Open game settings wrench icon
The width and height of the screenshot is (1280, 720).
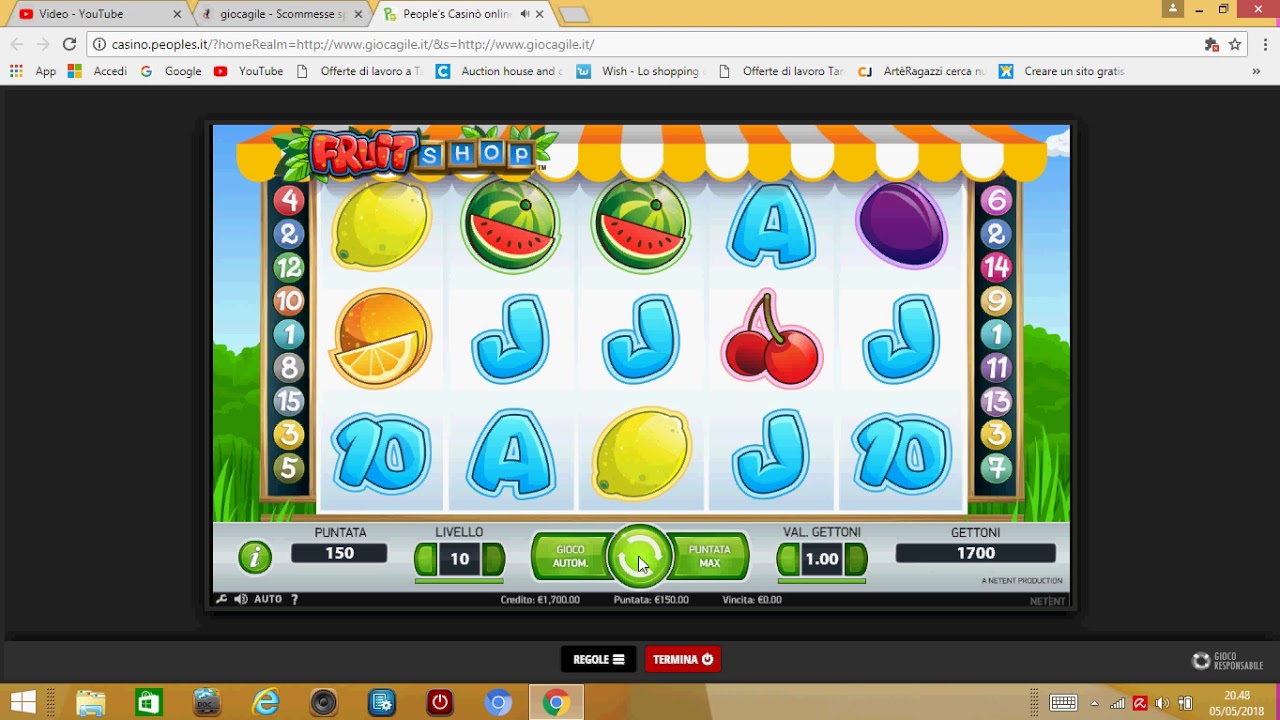point(222,599)
